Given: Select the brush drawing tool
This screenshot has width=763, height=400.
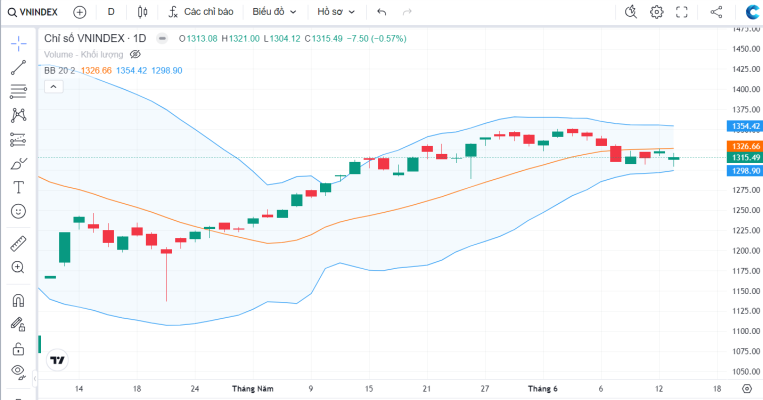Looking at the screenshot, I should (18, 164).
